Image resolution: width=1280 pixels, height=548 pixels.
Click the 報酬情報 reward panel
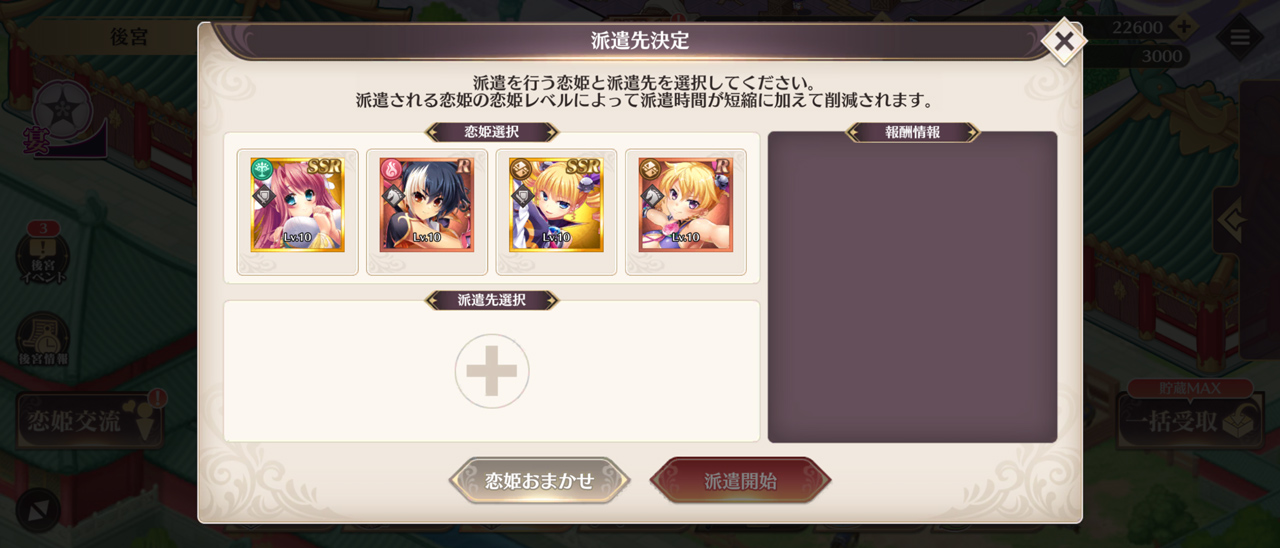click(912, 287)
